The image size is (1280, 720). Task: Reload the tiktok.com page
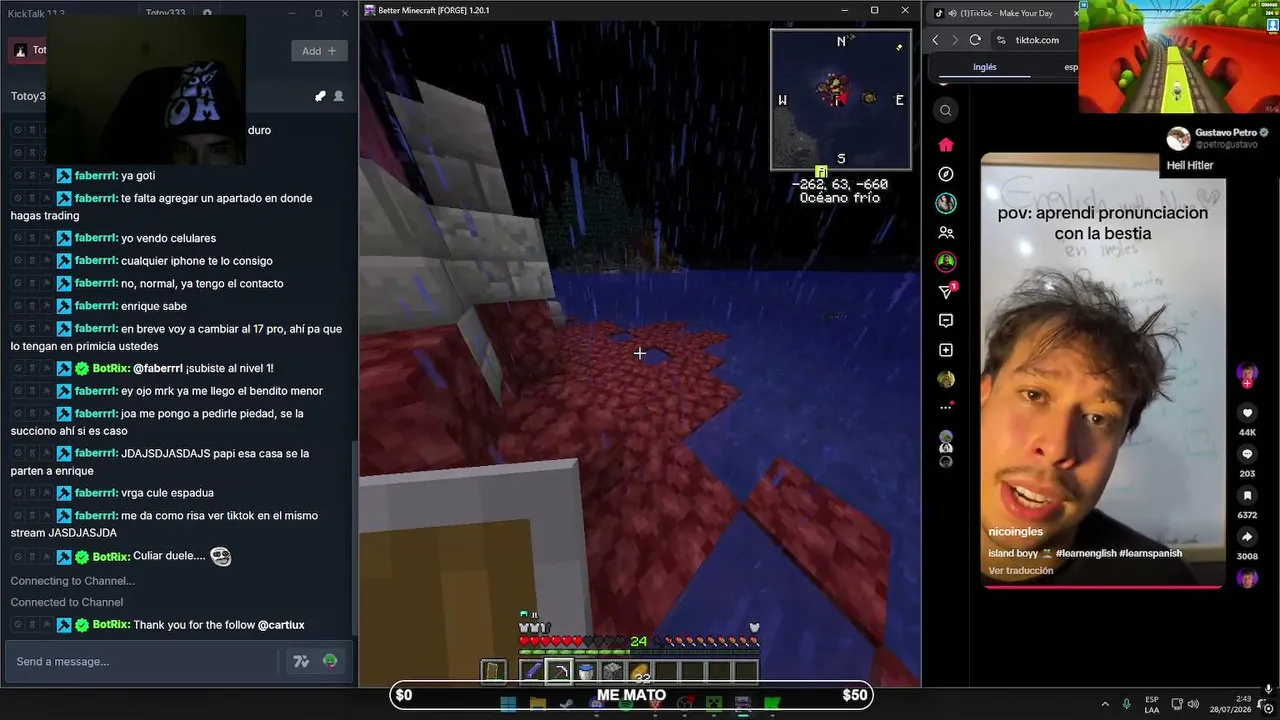click(x=975, y=40)
